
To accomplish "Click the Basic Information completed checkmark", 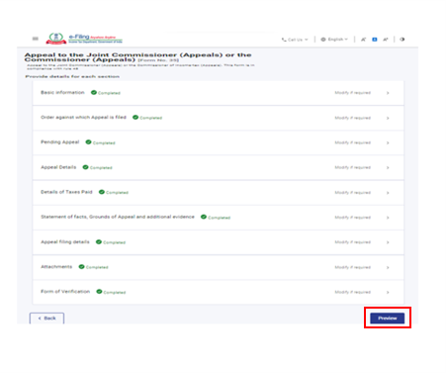I will 94,92.
